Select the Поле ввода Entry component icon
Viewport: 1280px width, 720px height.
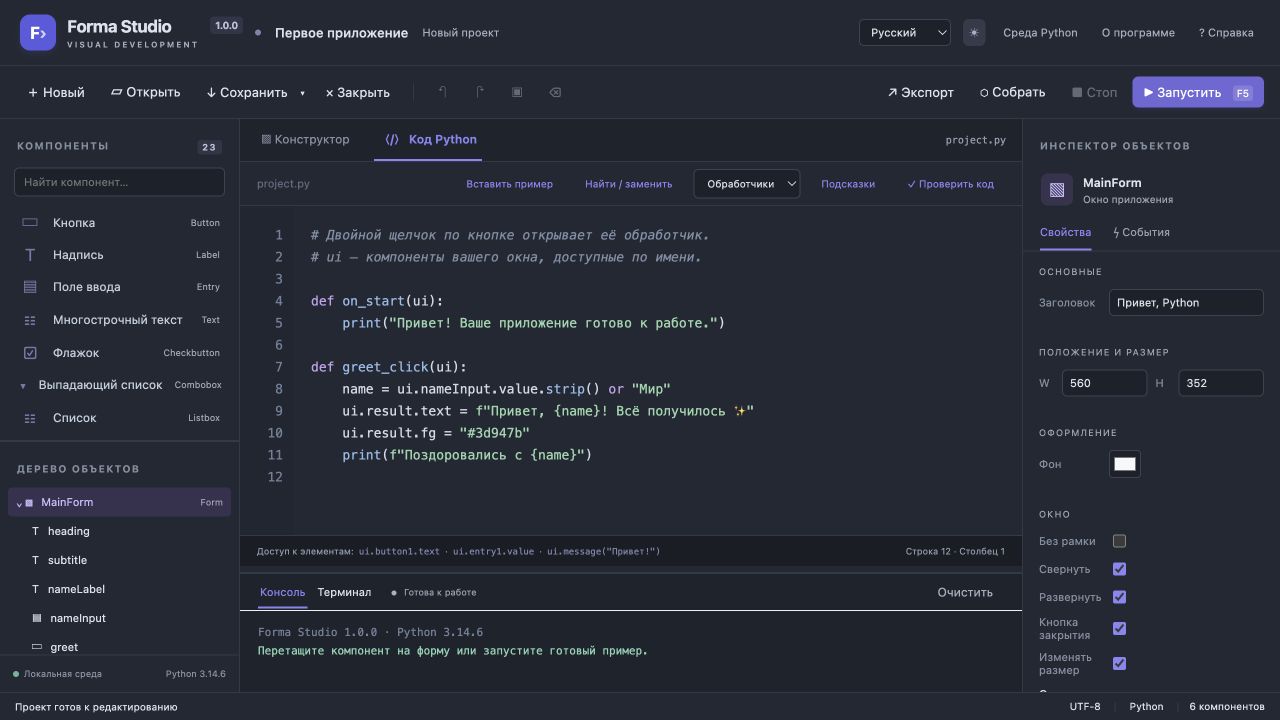click(x=30, y=287)
